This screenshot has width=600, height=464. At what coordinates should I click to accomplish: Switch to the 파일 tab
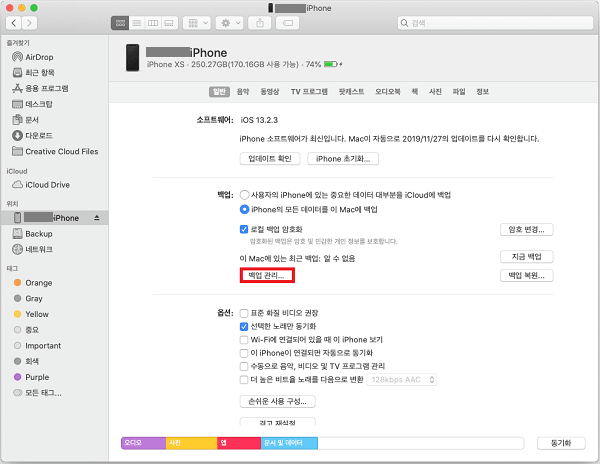[x=459, y=92]
